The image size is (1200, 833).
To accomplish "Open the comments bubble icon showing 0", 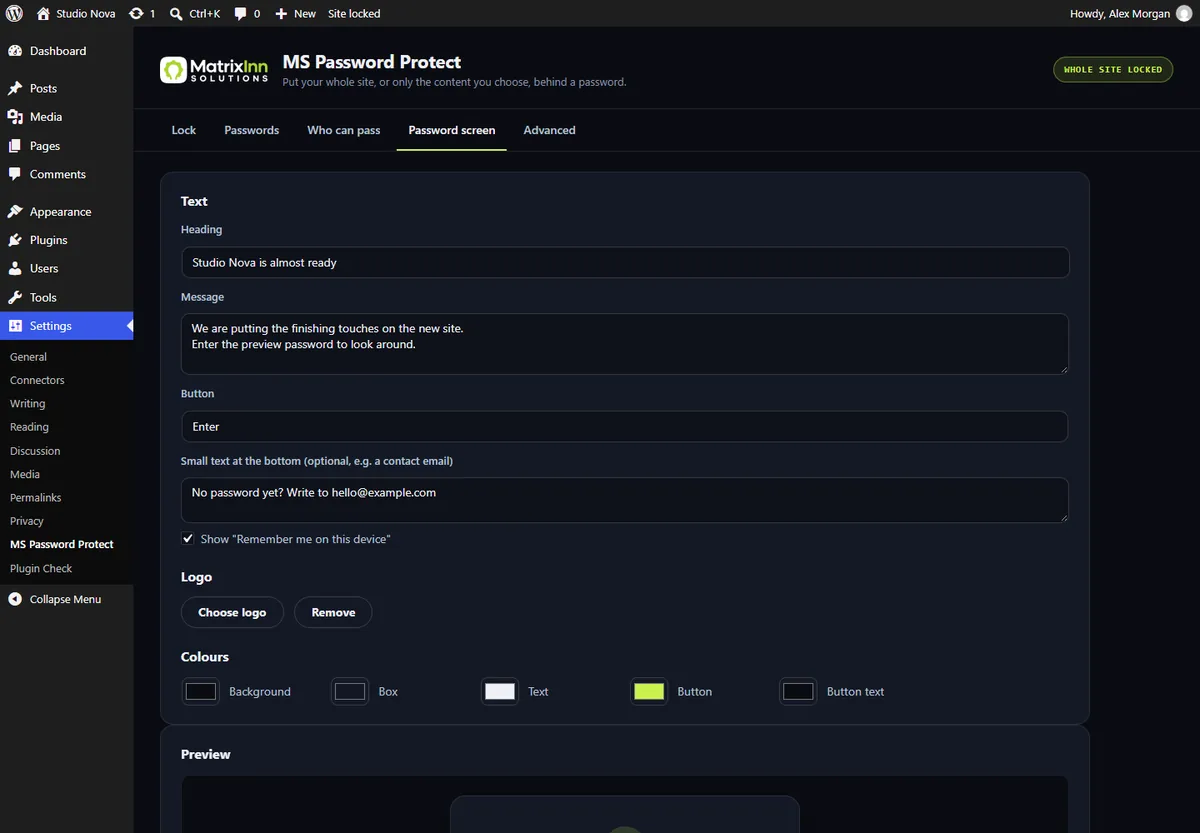I will click(241, 14).
